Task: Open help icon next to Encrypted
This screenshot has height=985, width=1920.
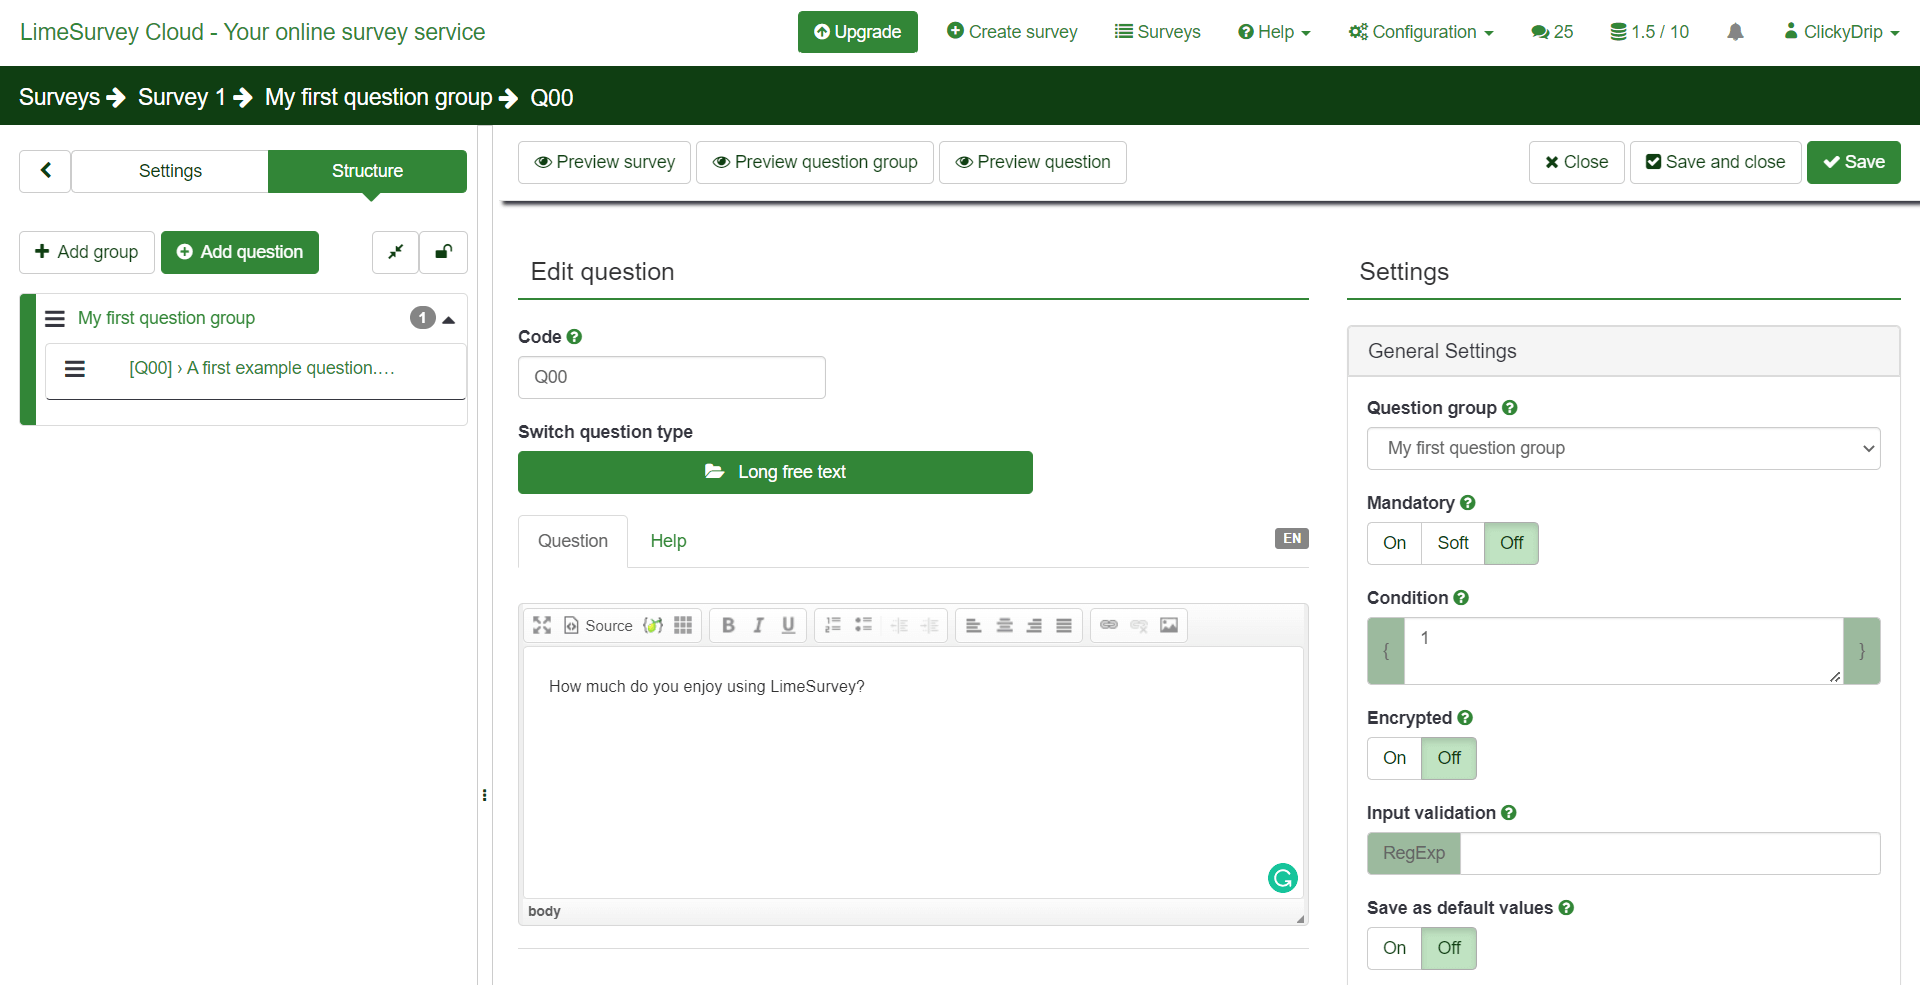Action: pyautogui.click(x=1465, y=718)
